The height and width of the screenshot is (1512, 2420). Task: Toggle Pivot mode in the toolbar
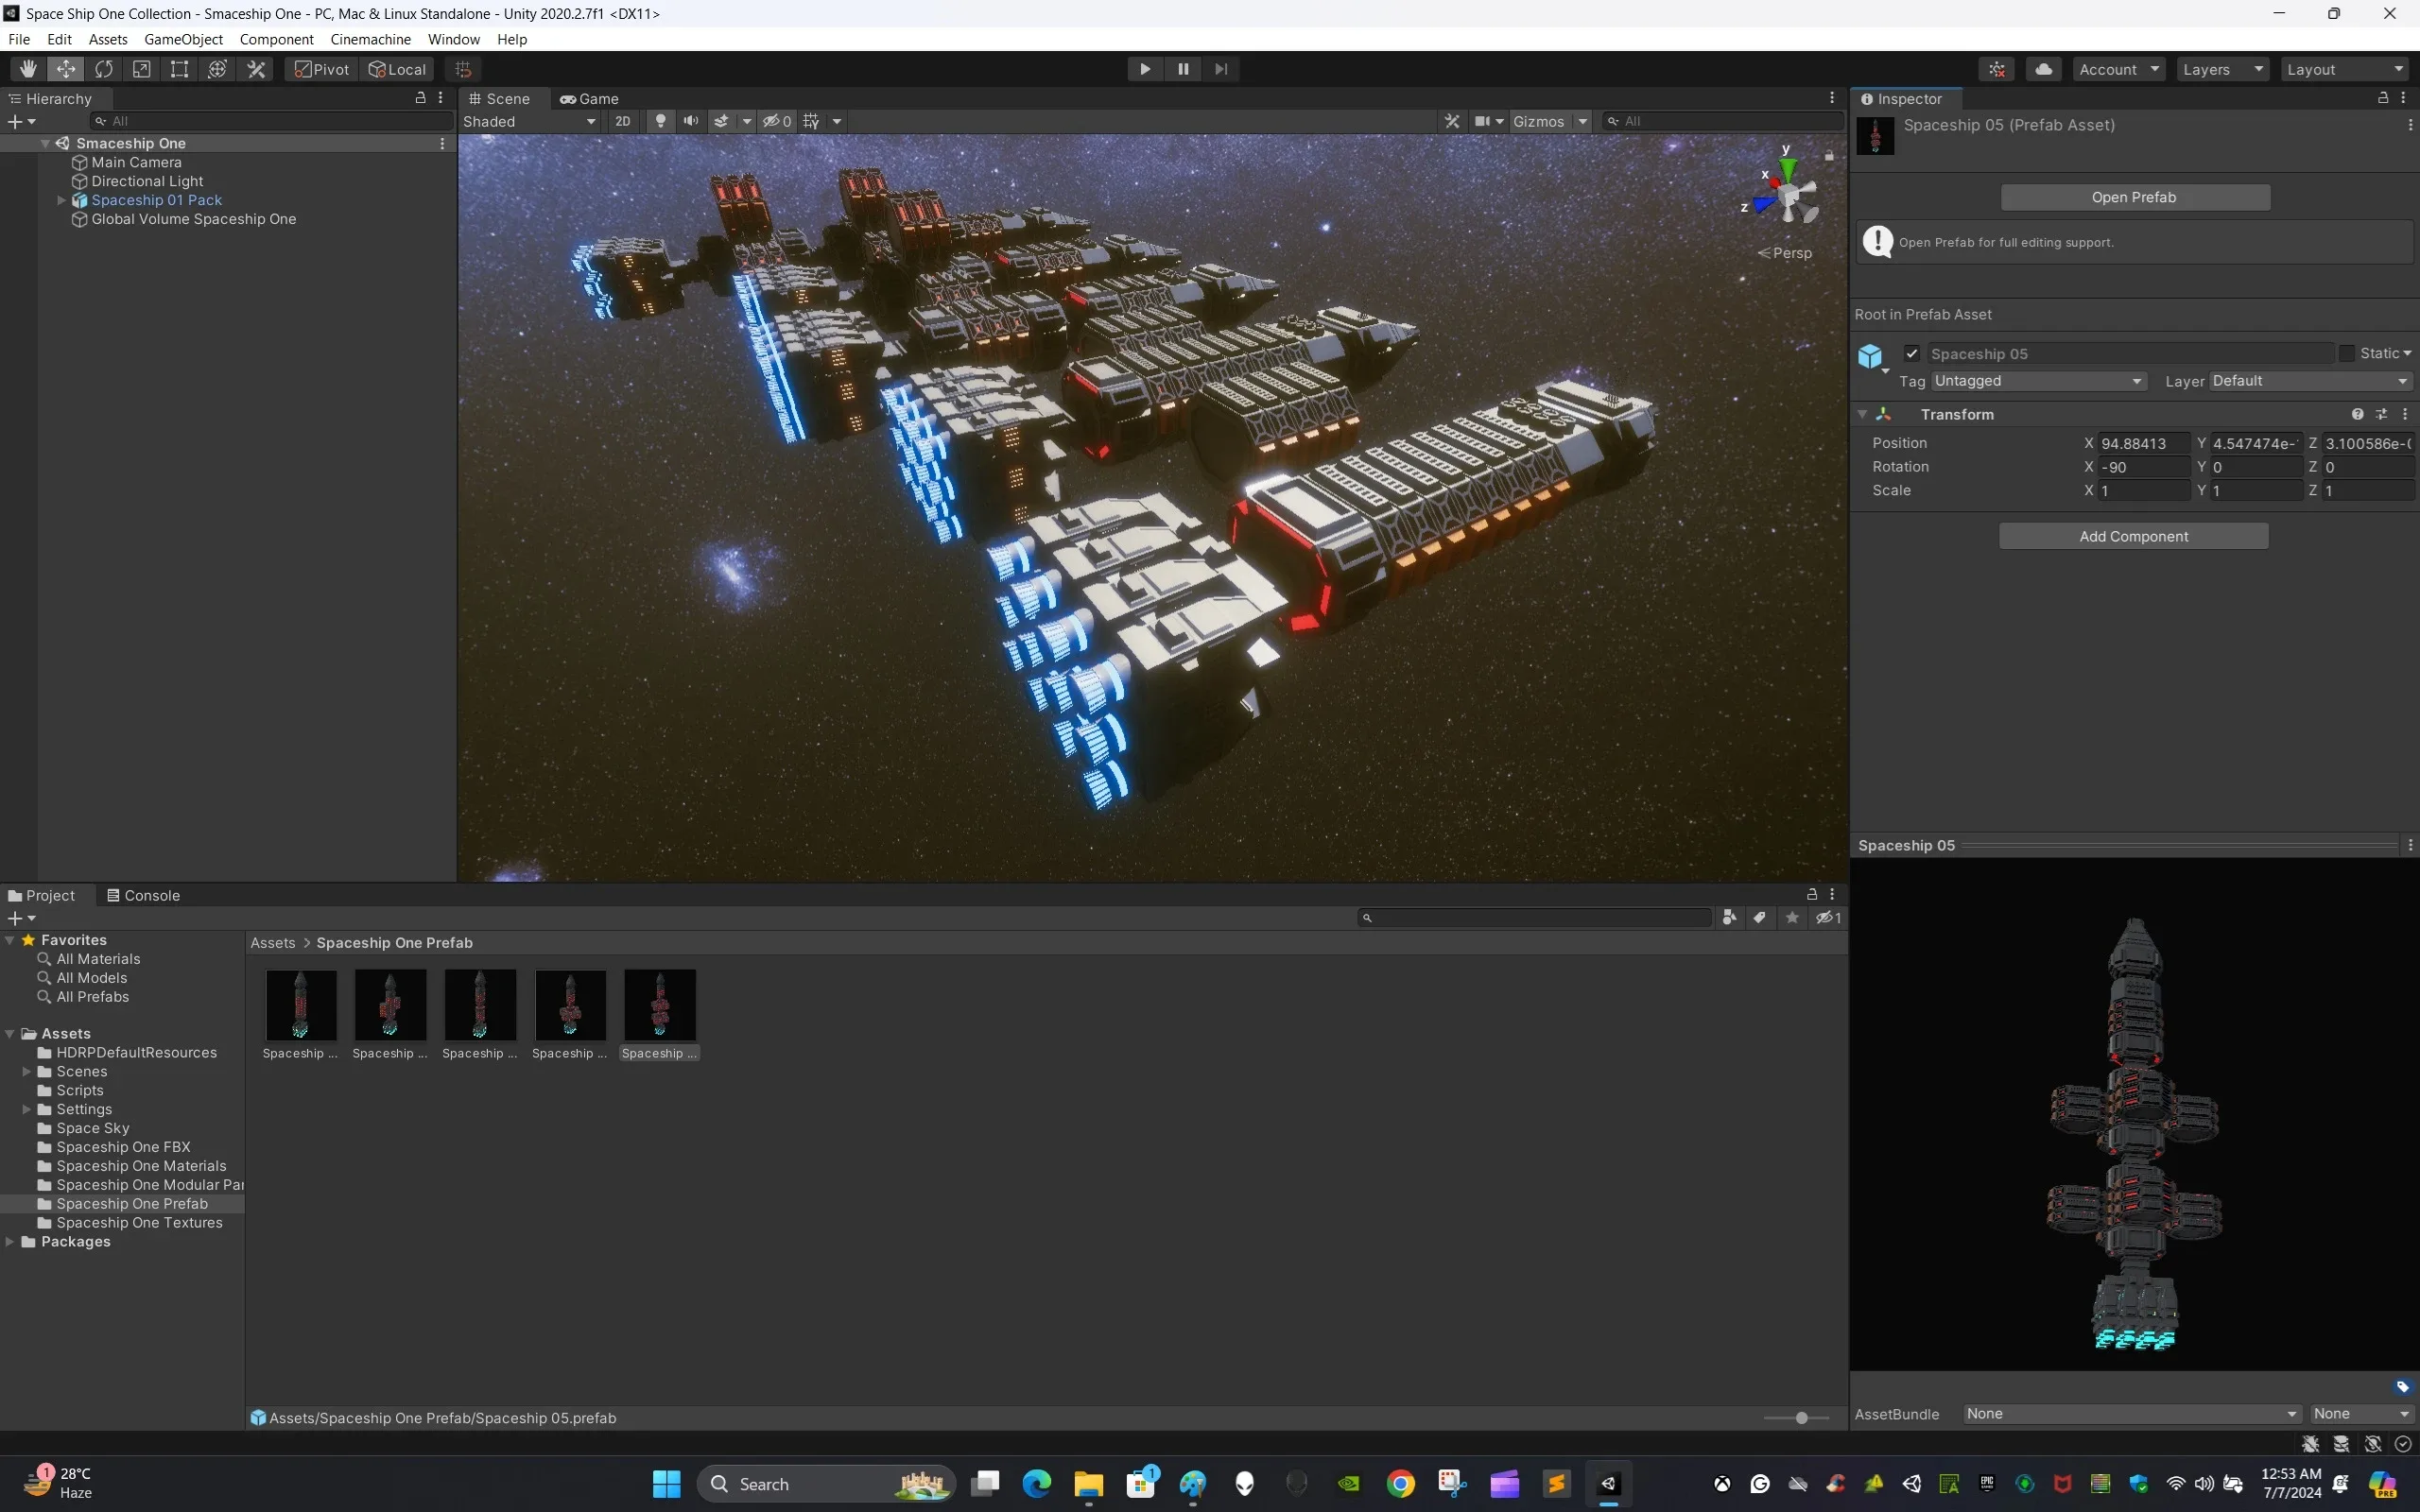pyautogui.click(x=320, y=68)
